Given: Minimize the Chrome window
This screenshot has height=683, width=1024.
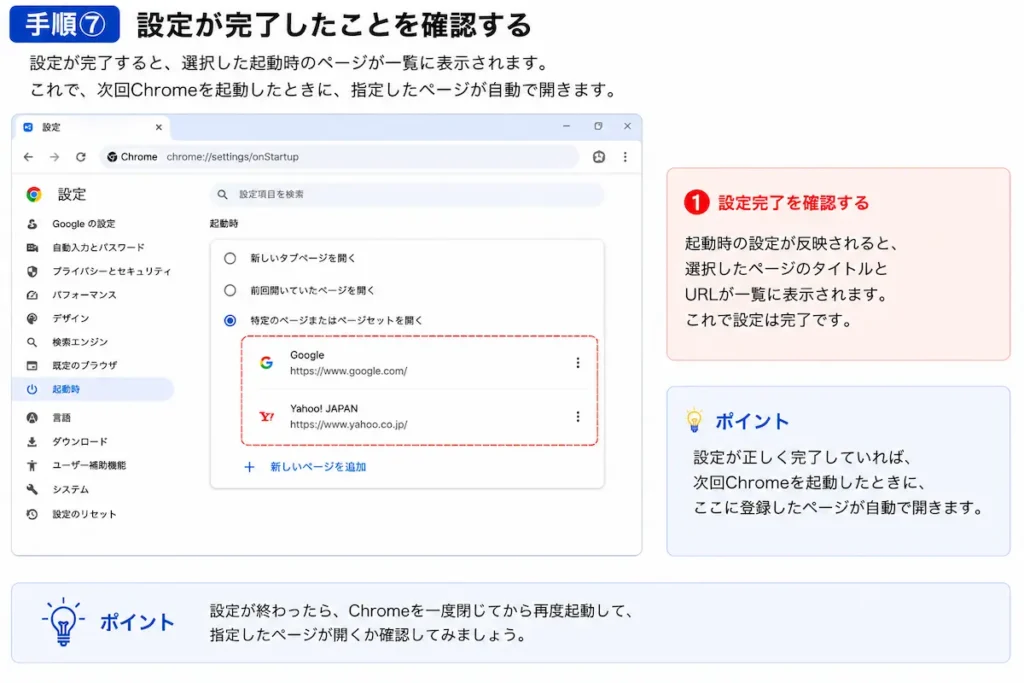Looking at the screenshot, I should 566,126.
